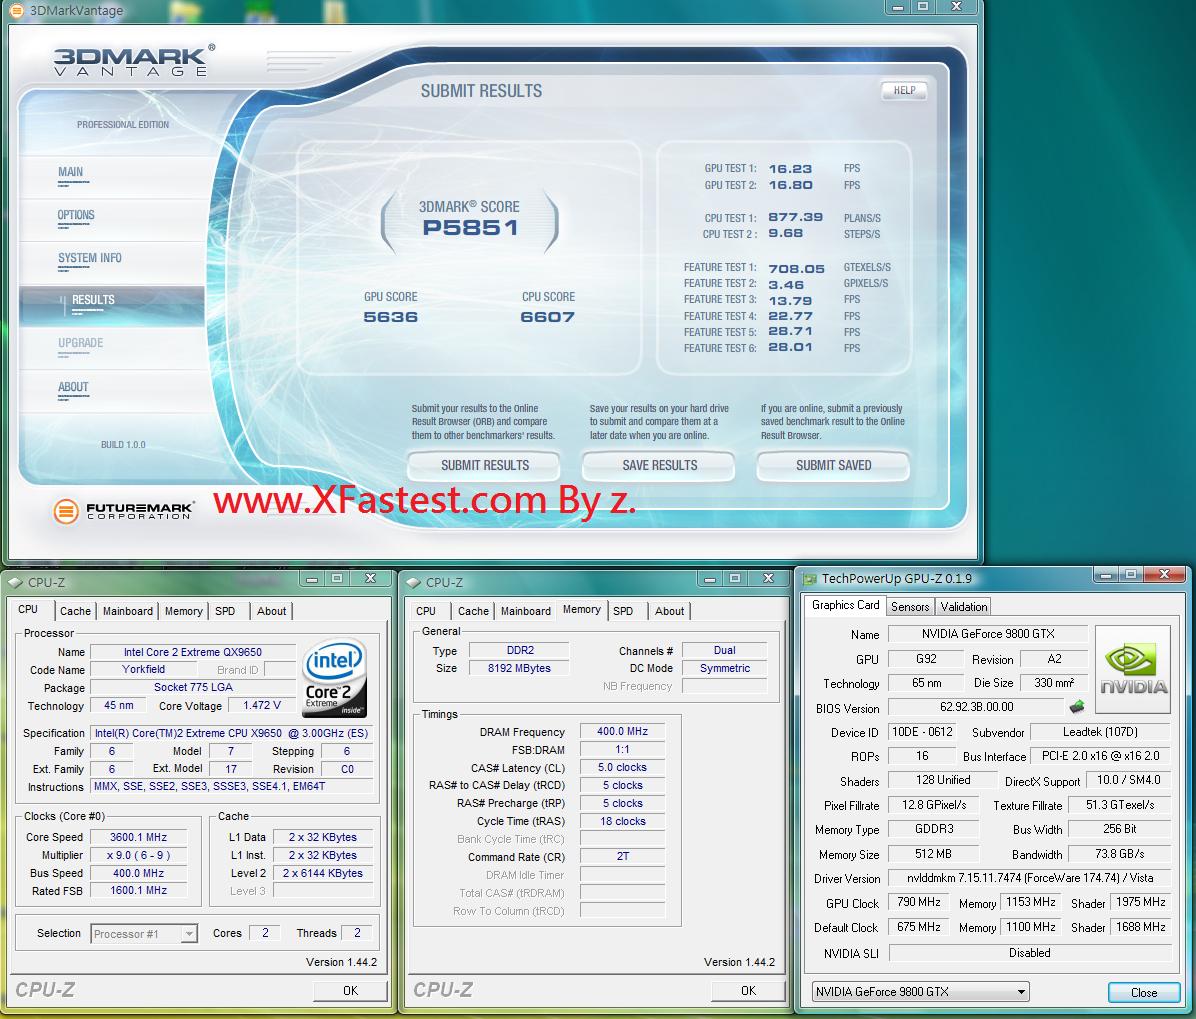Open the Processor #1 selection dropdown
The width and height of the screenshot is (1196, 1019).
(x=144, y=934)
